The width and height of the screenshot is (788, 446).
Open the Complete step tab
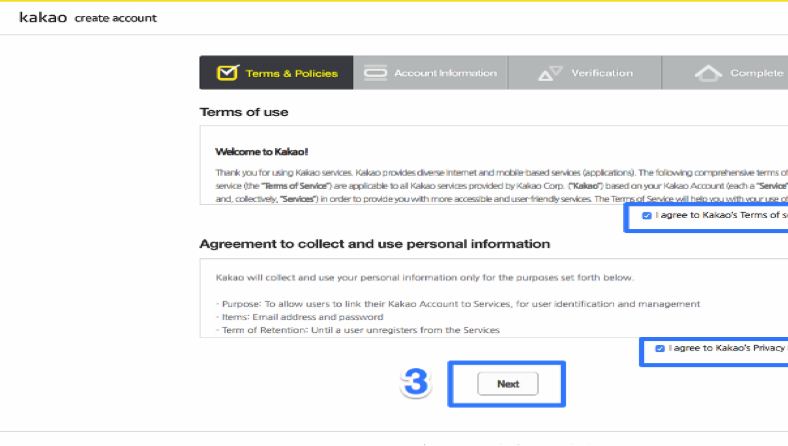pos(725,73)
